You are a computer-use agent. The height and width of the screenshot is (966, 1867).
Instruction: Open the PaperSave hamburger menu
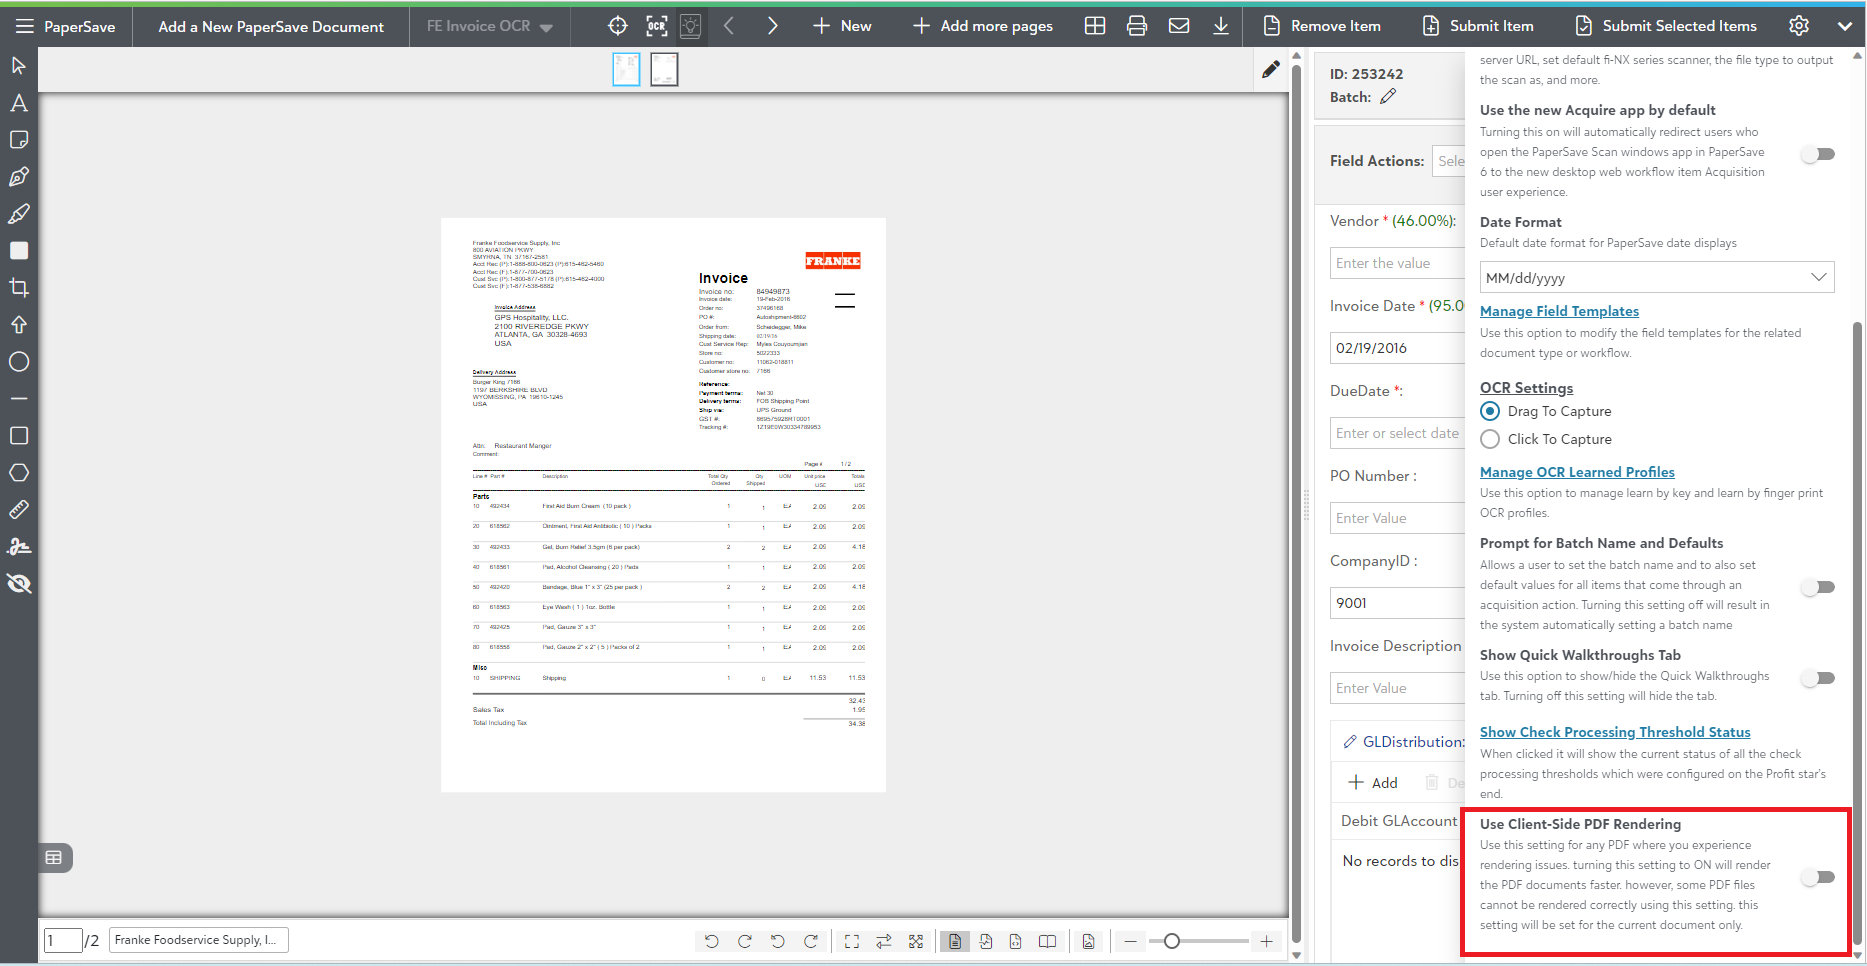tap(24, 26)
